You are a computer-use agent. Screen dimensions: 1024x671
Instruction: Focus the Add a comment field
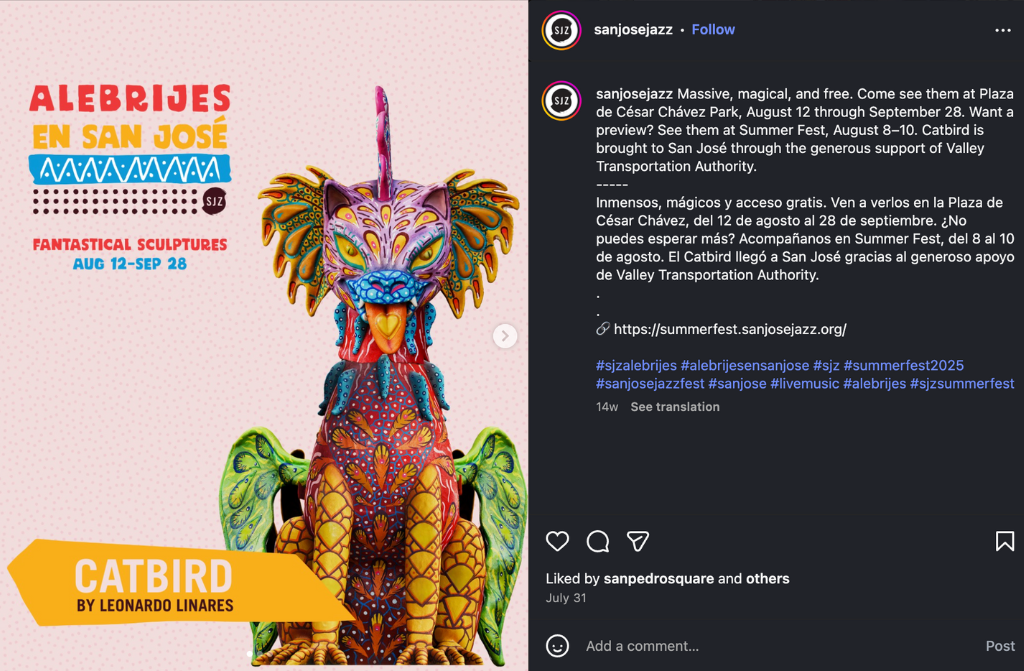[777, 646]
